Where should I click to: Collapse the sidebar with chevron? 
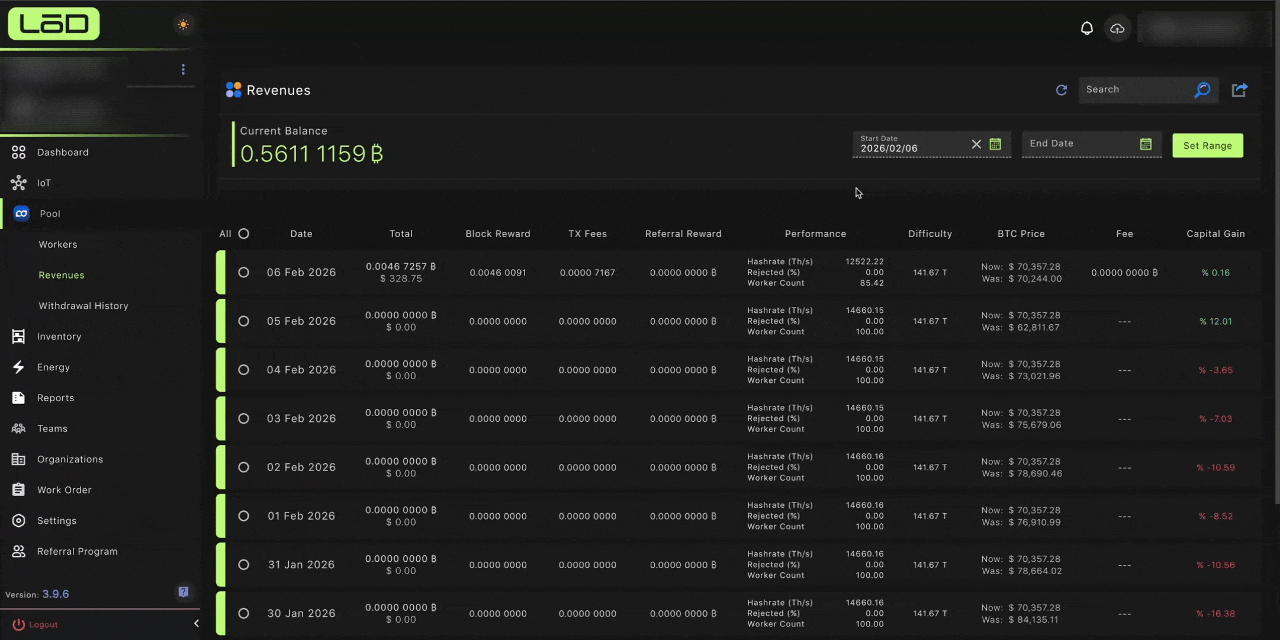pos(196,624)
